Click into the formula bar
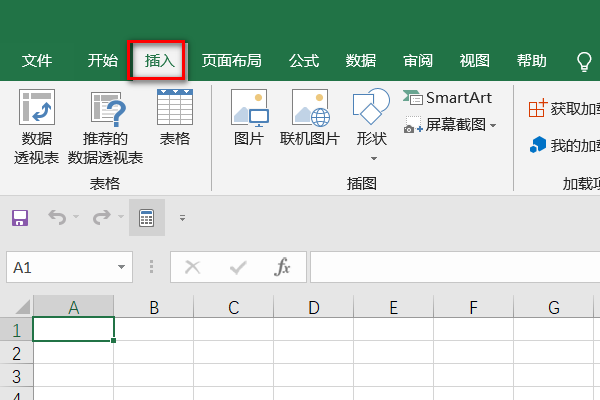Screen dimensions: 600x400 pyautogui.click(x=455, y=267)
